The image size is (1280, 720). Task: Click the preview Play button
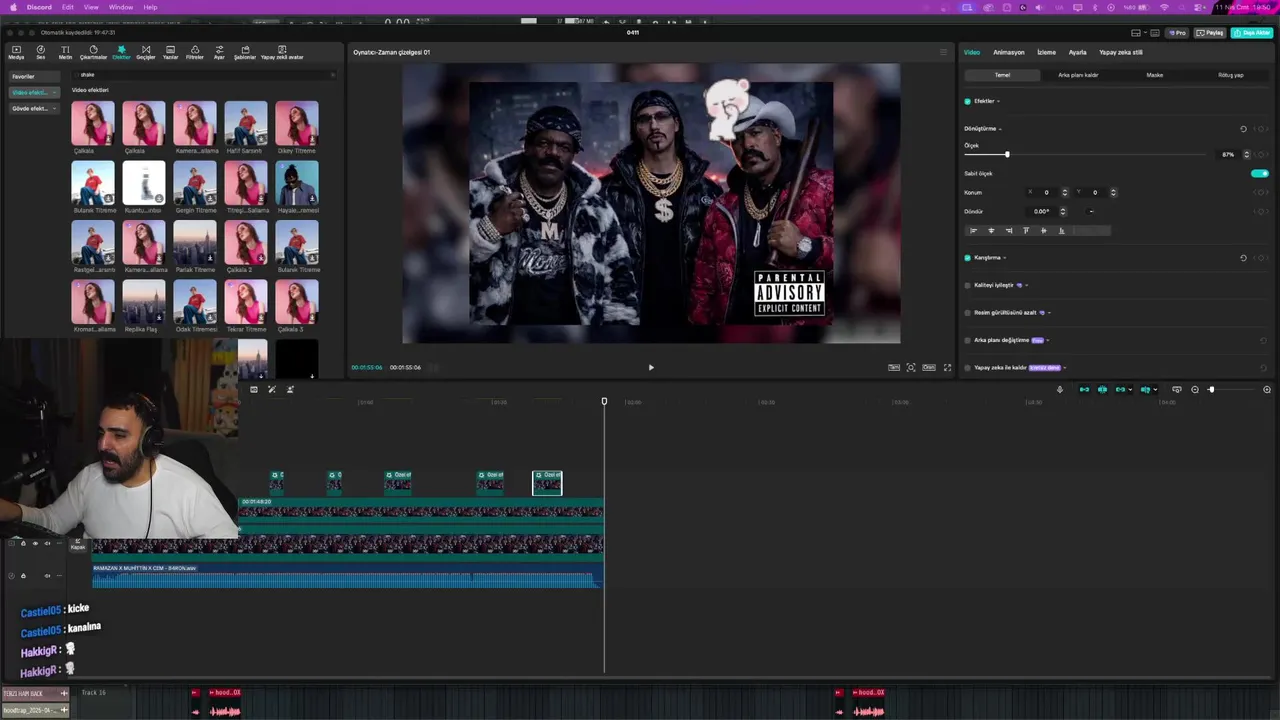tap(651, 367)
